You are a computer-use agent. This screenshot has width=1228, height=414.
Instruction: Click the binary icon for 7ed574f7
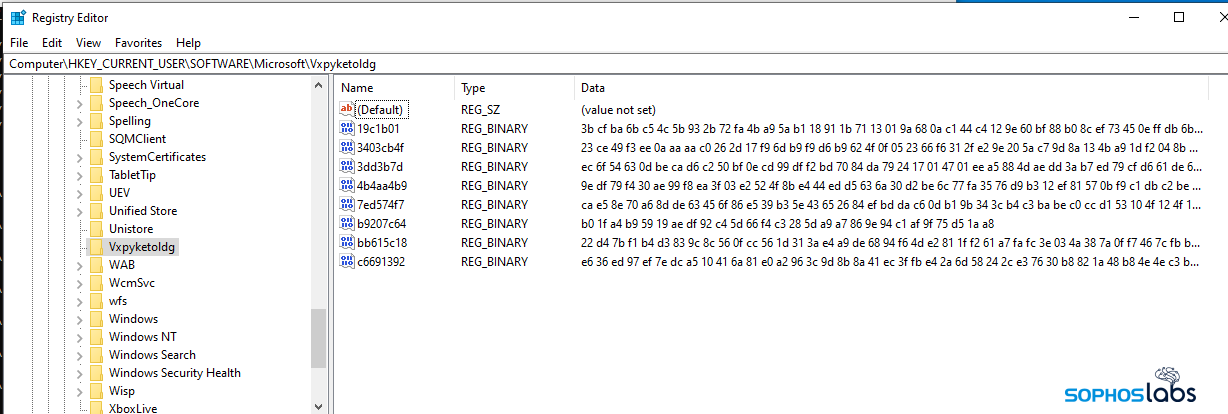coord(347,204)
